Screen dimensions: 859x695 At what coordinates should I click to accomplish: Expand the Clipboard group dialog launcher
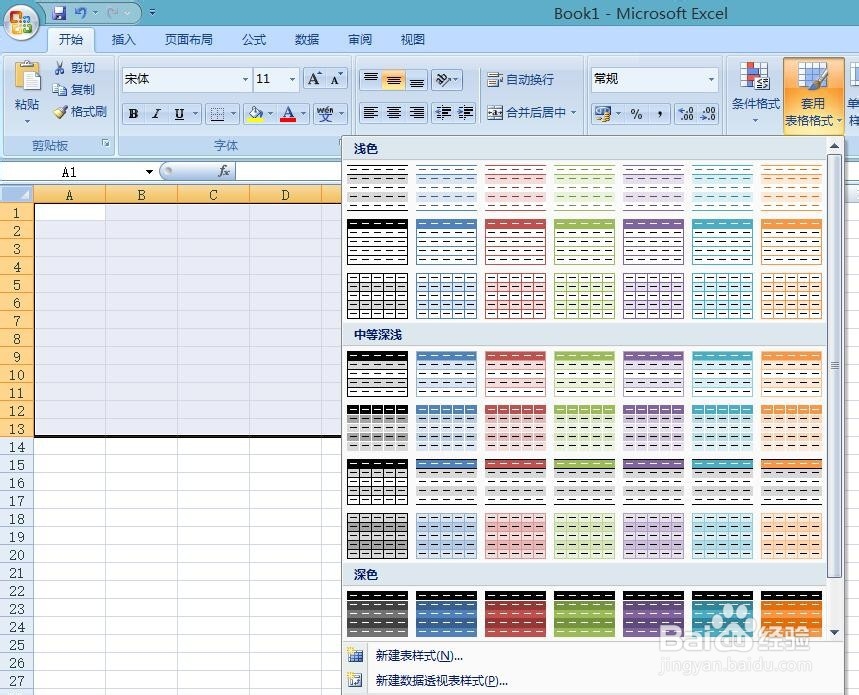[x=106, y=144]
